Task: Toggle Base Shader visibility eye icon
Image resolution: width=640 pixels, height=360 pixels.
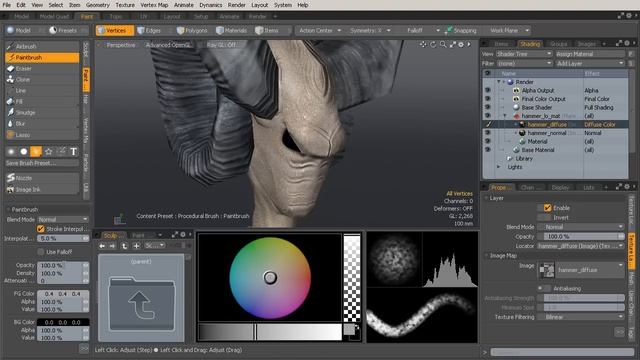Action: tap(487, 107)
